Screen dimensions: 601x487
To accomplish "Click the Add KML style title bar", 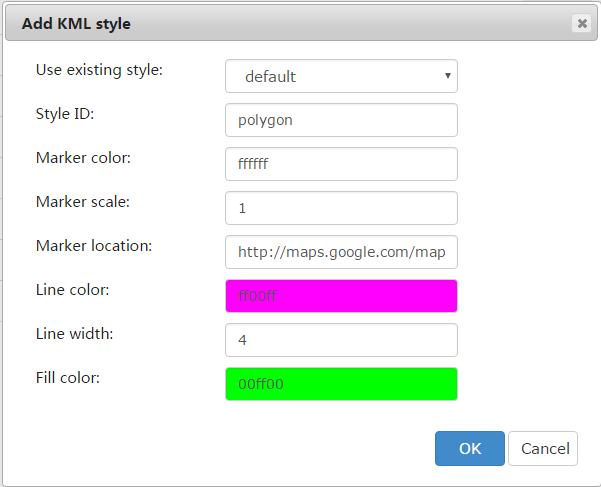I will tap(280, 23).
